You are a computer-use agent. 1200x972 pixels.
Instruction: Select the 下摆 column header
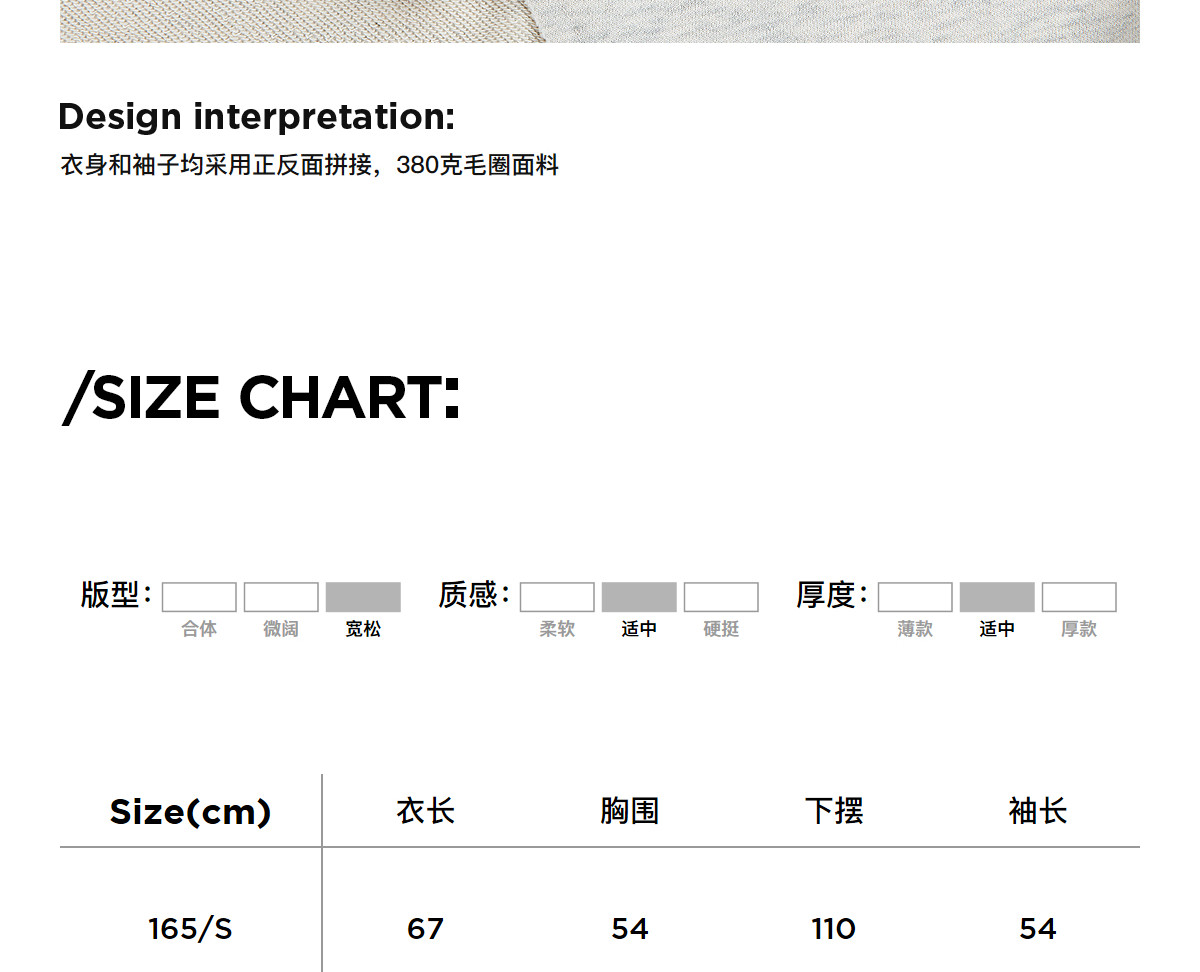point(833,810)
